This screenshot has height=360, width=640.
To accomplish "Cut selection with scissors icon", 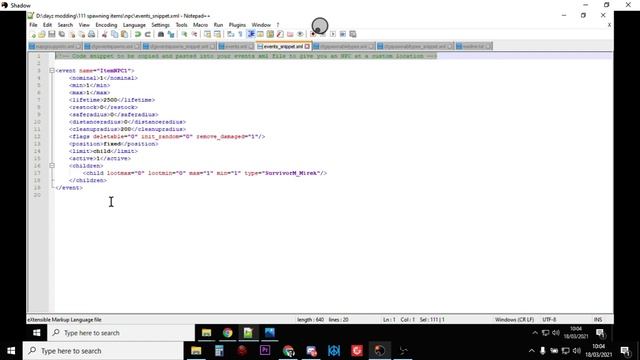I will click(104, 34).
